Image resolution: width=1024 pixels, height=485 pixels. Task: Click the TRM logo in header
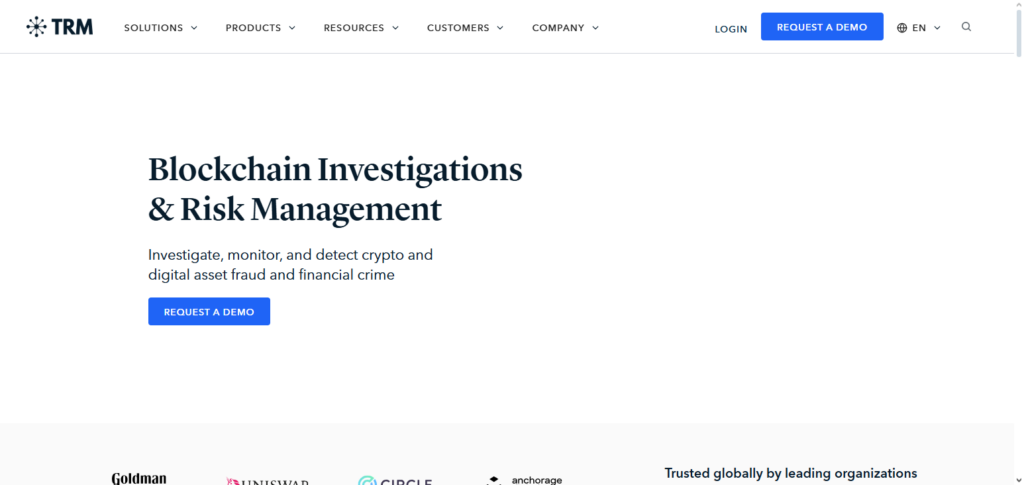click(59, 27)
